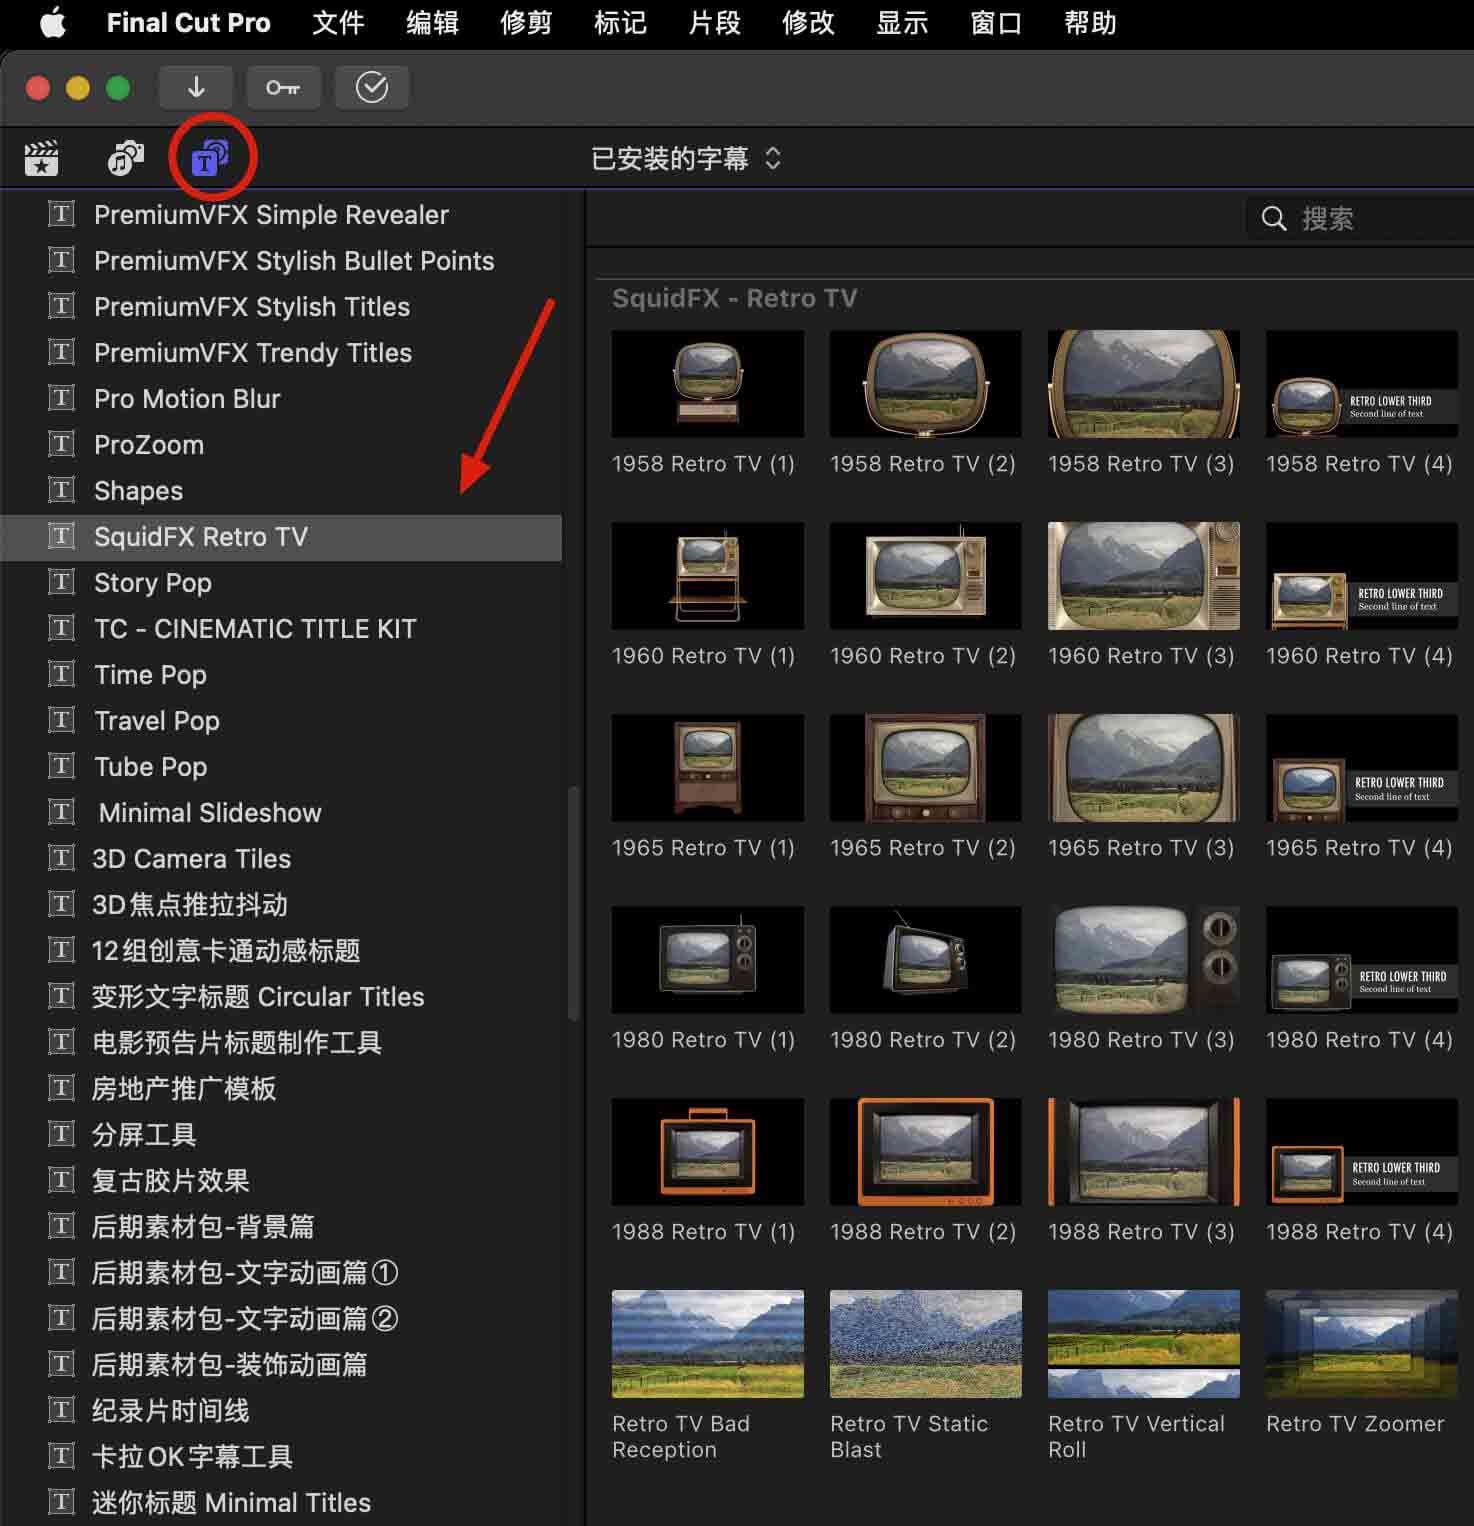1474x1526 pixels.
Task: Click the keyword editor key icon
Action: 283,88
